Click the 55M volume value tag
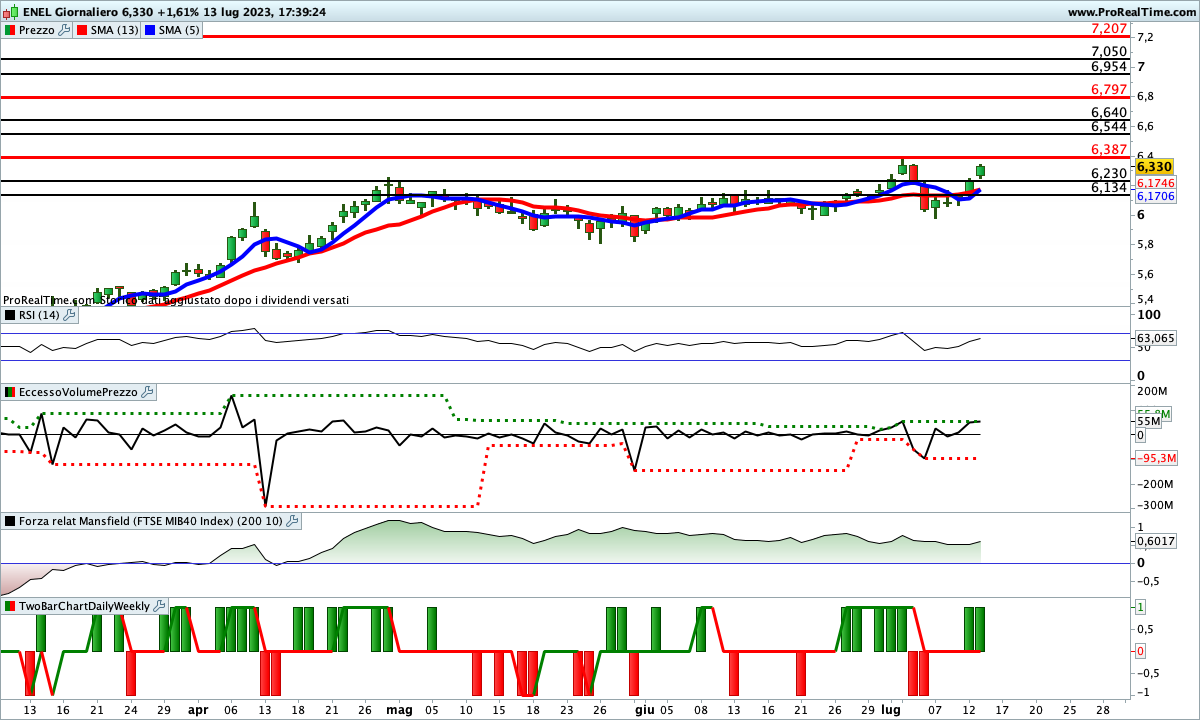The image size is (1200, 720). tap(1148, 422)
